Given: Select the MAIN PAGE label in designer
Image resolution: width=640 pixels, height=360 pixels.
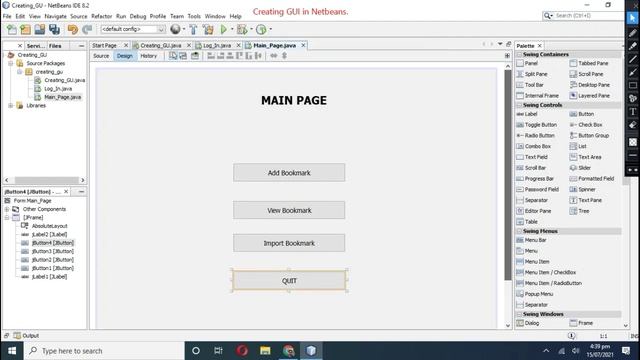Looking at the screenshot, I should 294,100.
